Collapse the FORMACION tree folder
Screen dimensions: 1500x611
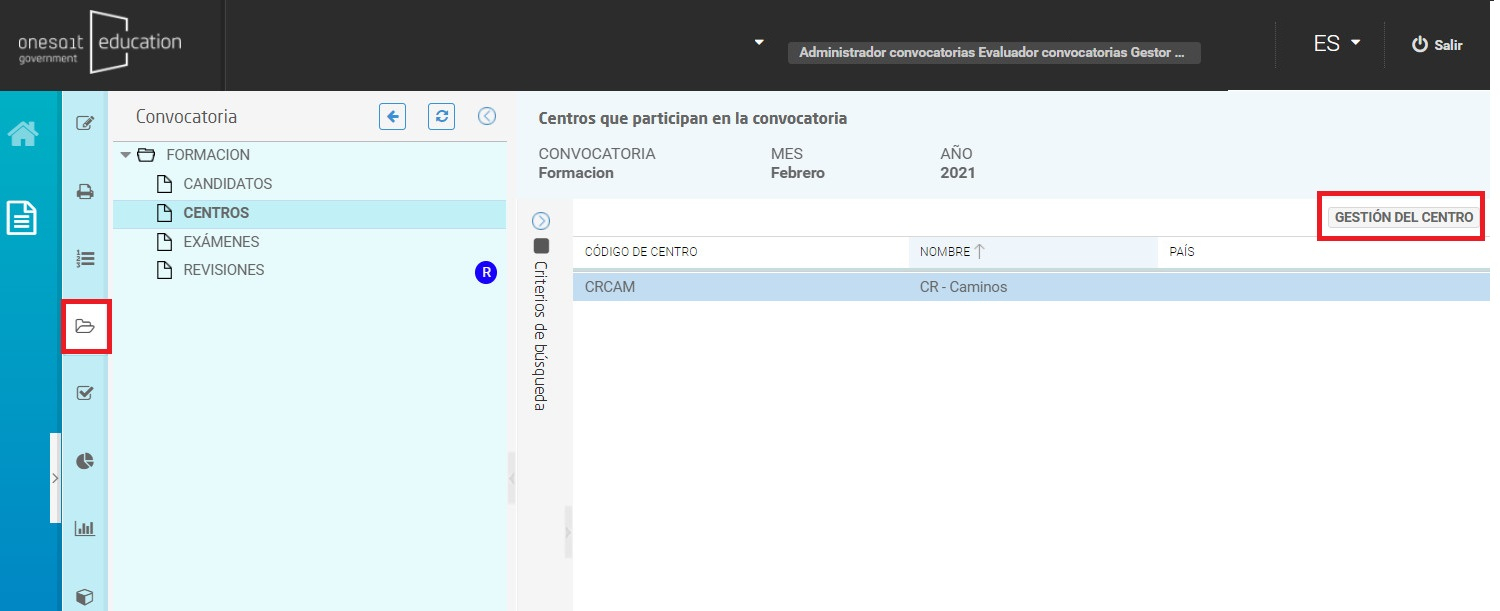[x=126, y=155]
